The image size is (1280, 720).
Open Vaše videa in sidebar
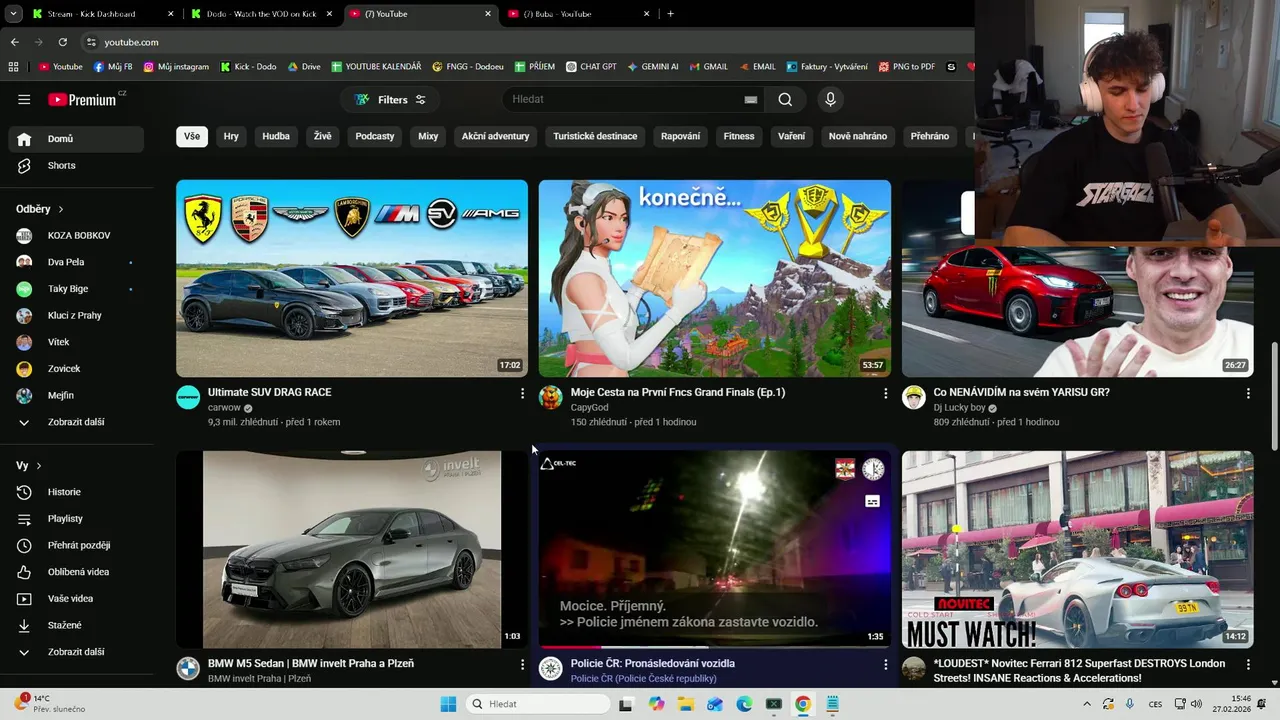[x=76, y=598]
